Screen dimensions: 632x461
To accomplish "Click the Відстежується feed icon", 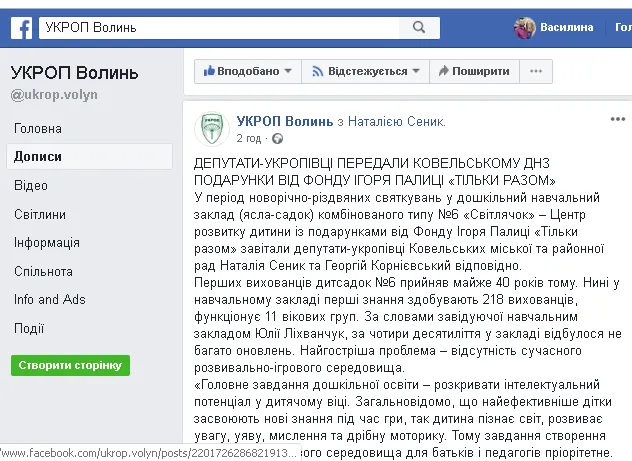I will pyautogui.click(x=318, y=72).
